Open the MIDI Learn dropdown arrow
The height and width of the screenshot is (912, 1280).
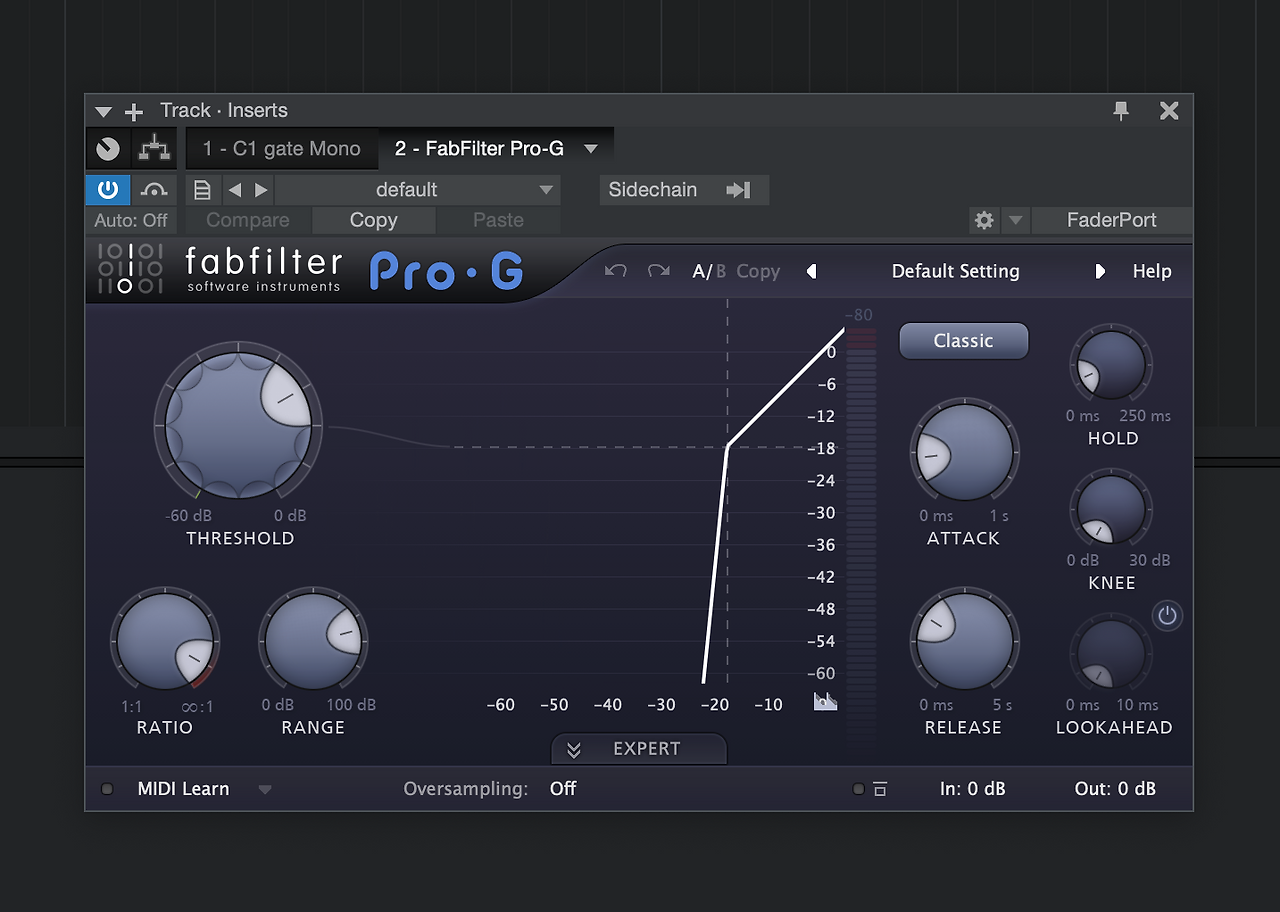pos(265,789)
